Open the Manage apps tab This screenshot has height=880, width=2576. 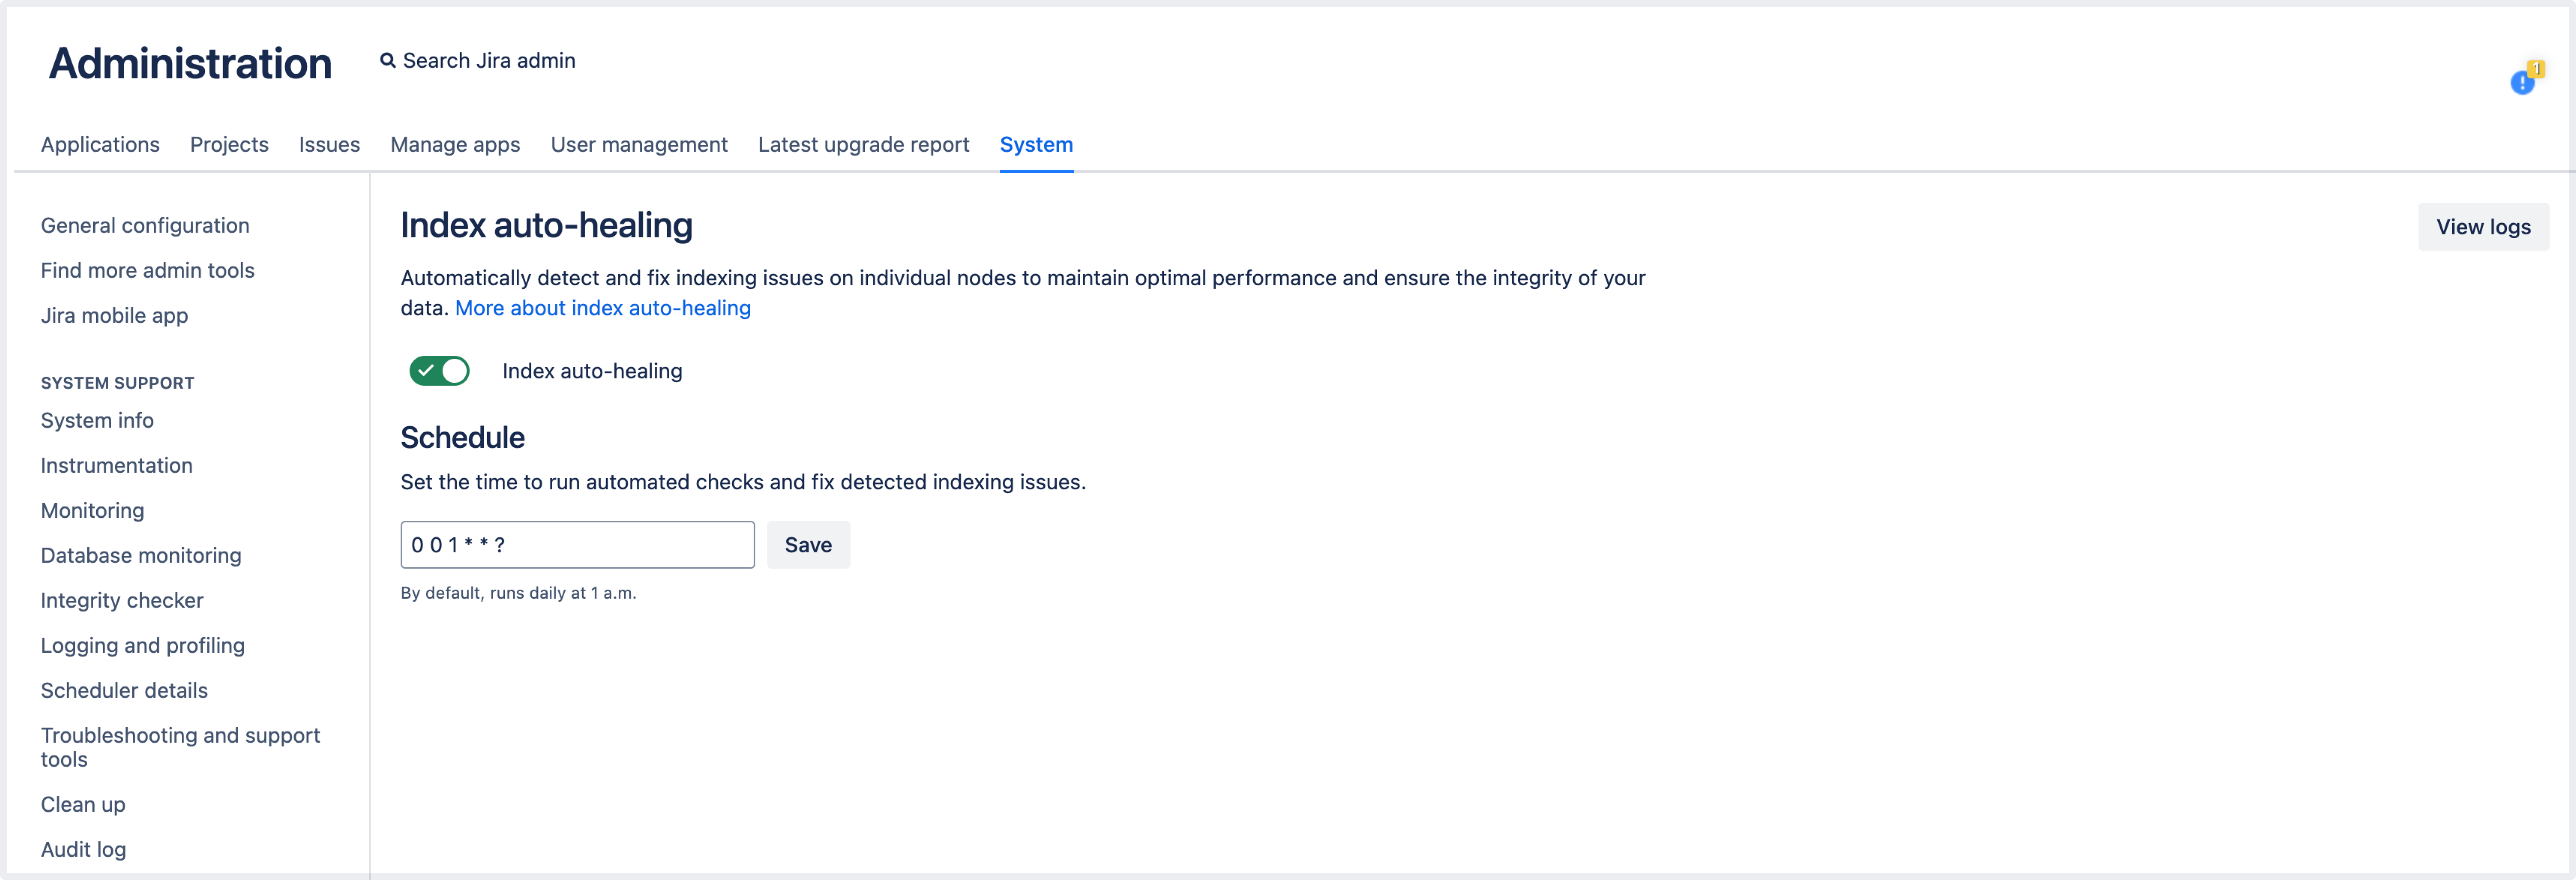455,144
